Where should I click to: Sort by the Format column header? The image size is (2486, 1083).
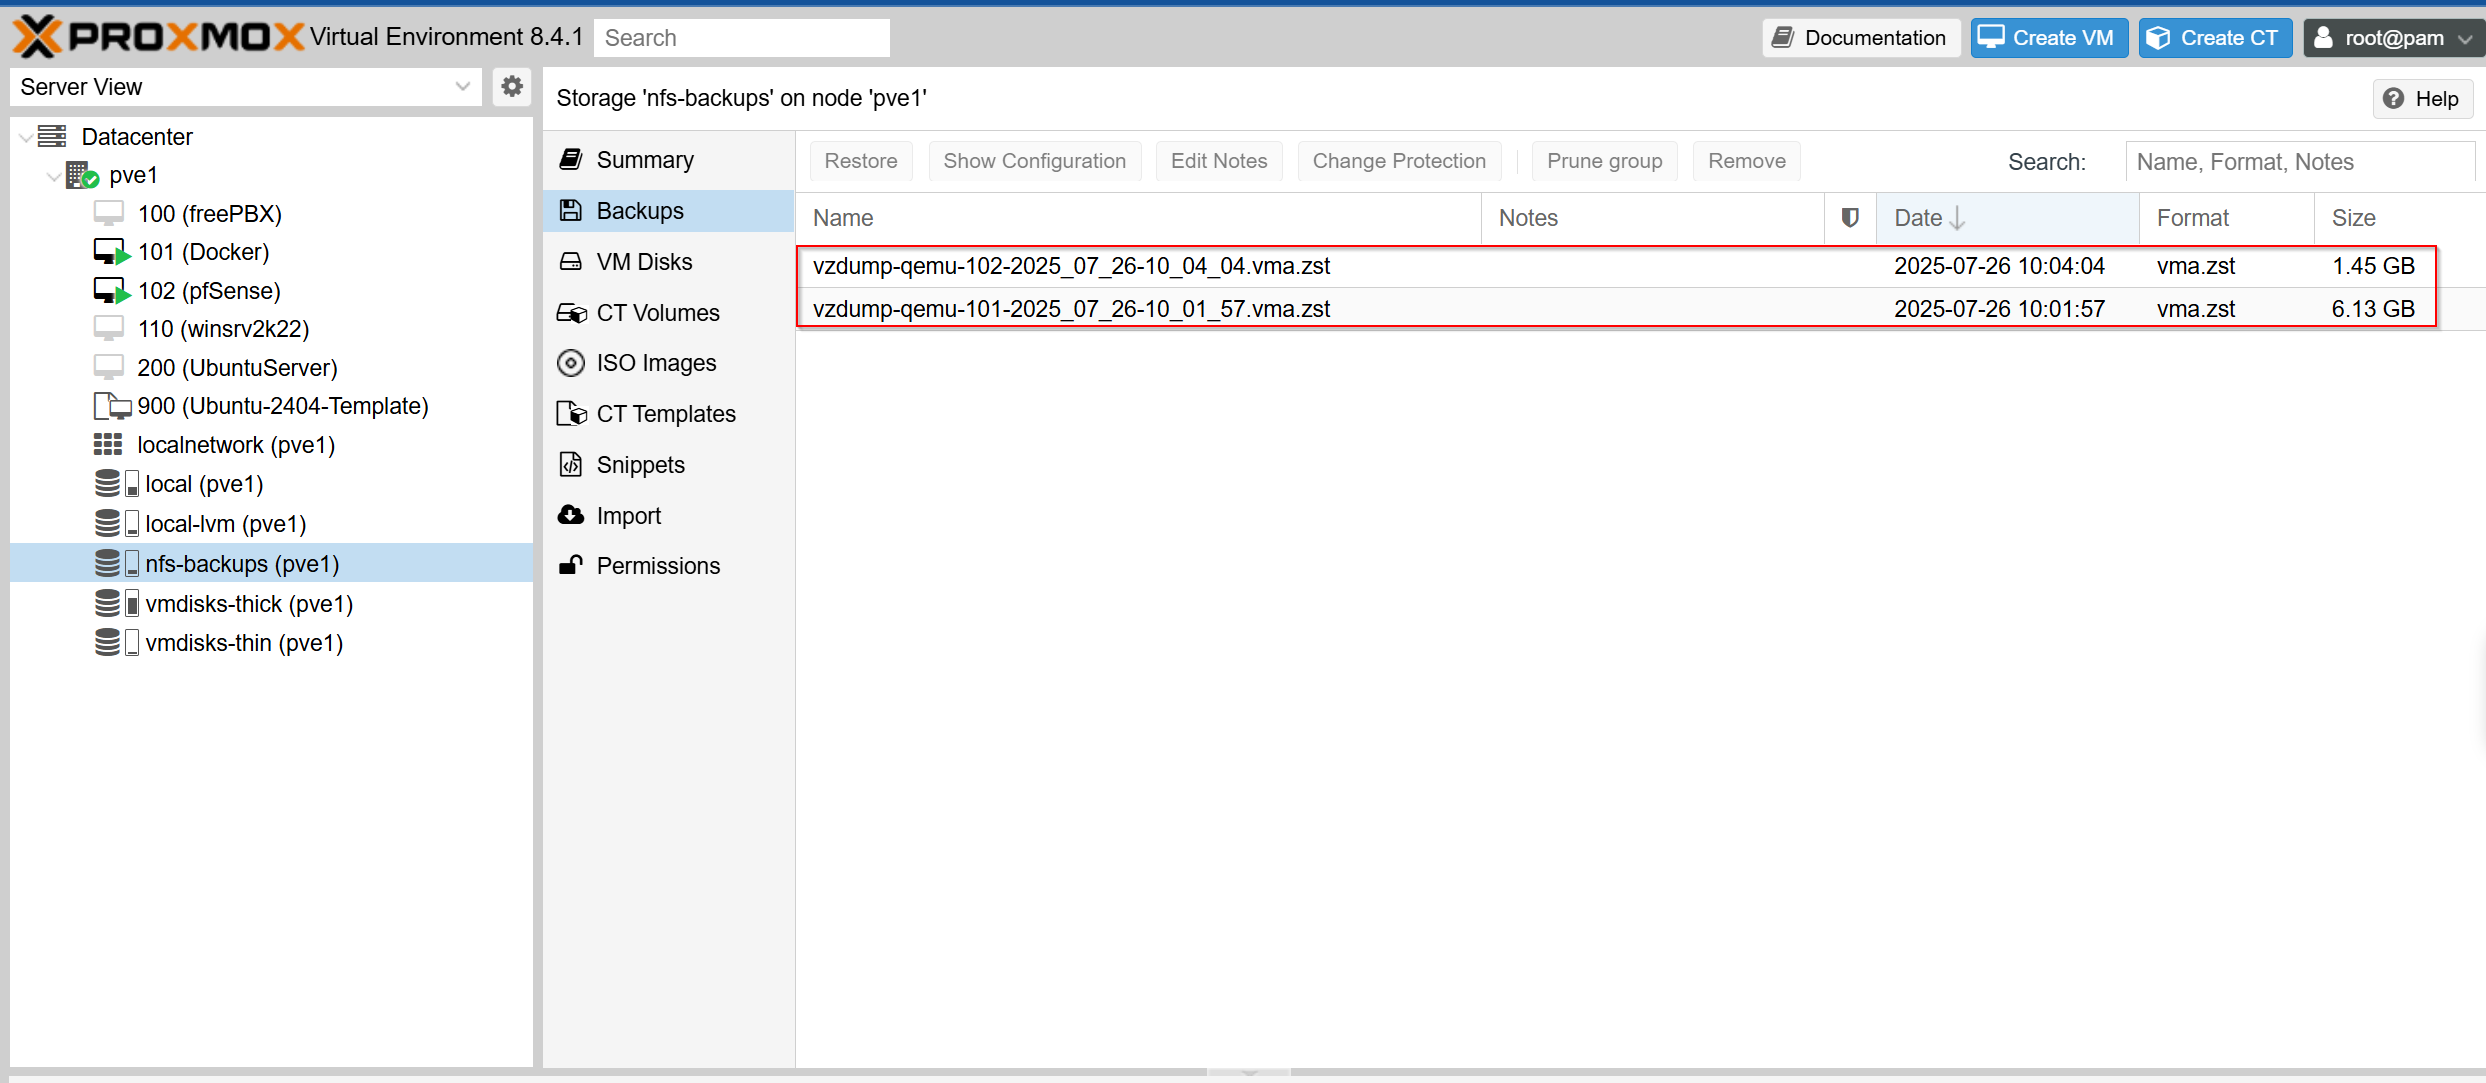(2227, 218)
